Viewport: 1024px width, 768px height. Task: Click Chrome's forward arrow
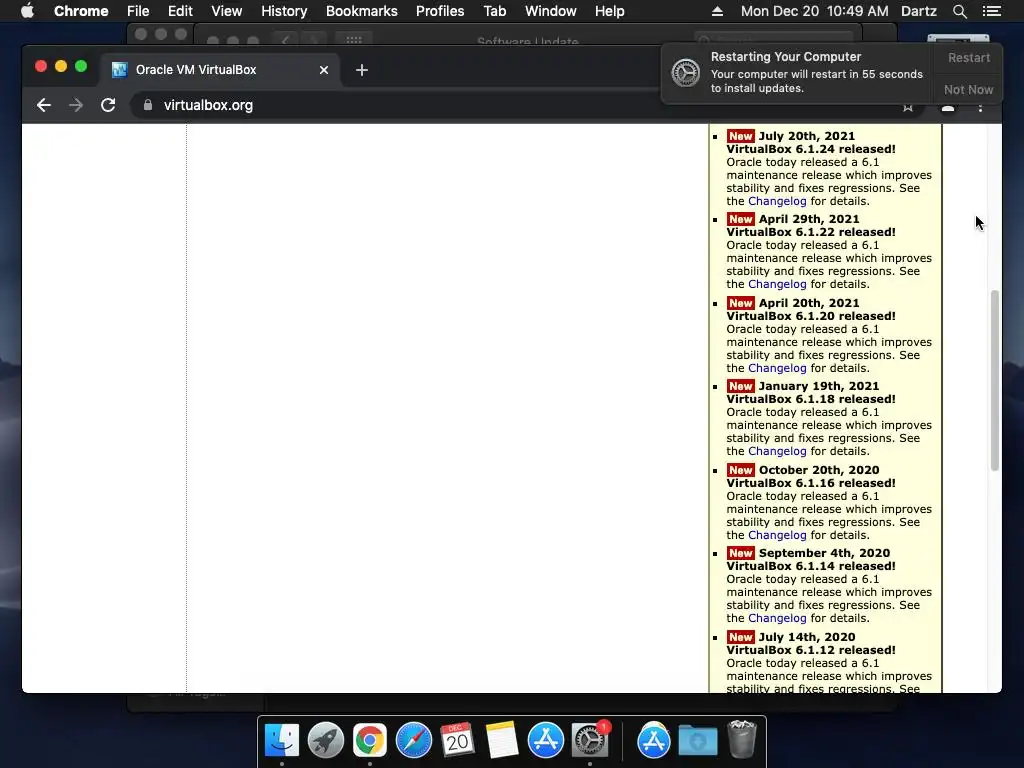(76, 105)
